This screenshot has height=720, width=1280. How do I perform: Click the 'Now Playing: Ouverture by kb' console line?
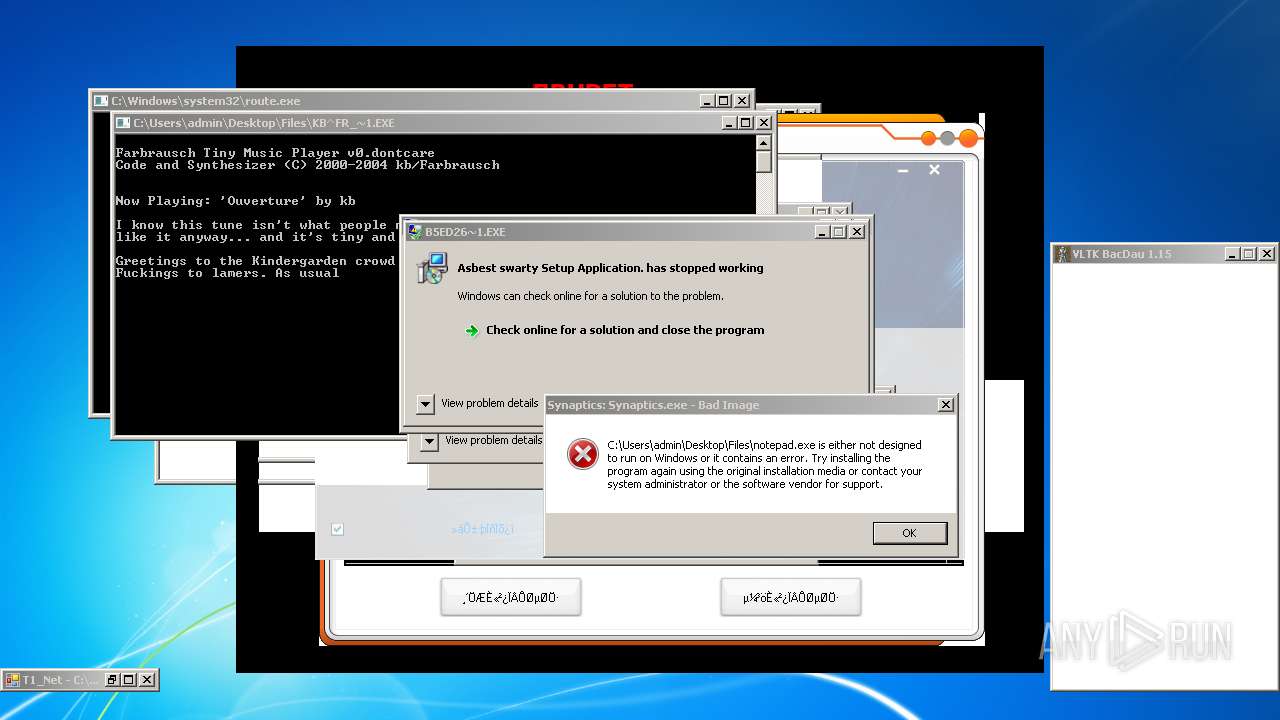pos(235,201)
